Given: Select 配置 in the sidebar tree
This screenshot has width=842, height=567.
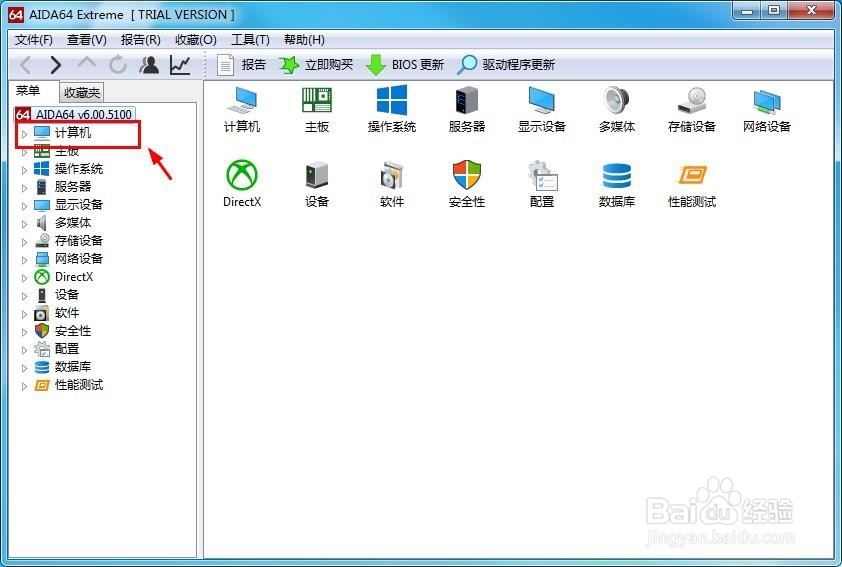Looking at the screenshot, I should [57, 349].
